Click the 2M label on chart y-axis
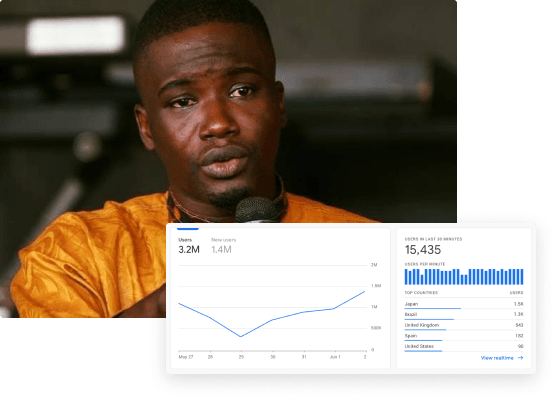This screenshot has height=399, width=556. [x=374, y=265]
